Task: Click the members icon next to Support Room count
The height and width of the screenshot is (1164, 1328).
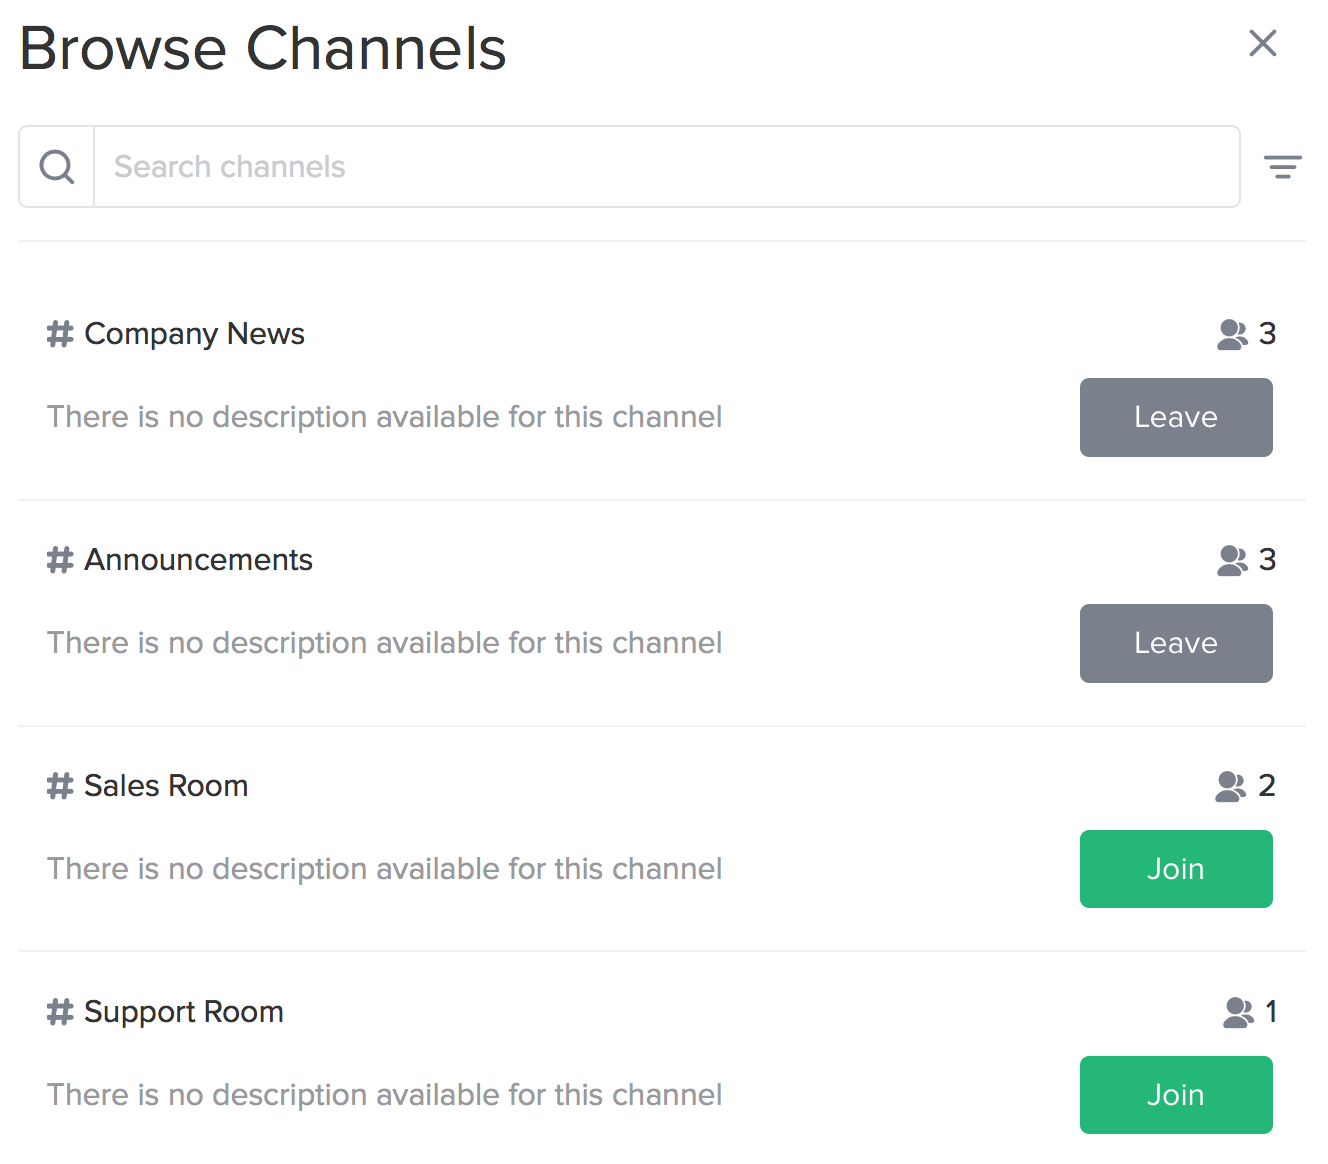Action: point(1240,1012)
